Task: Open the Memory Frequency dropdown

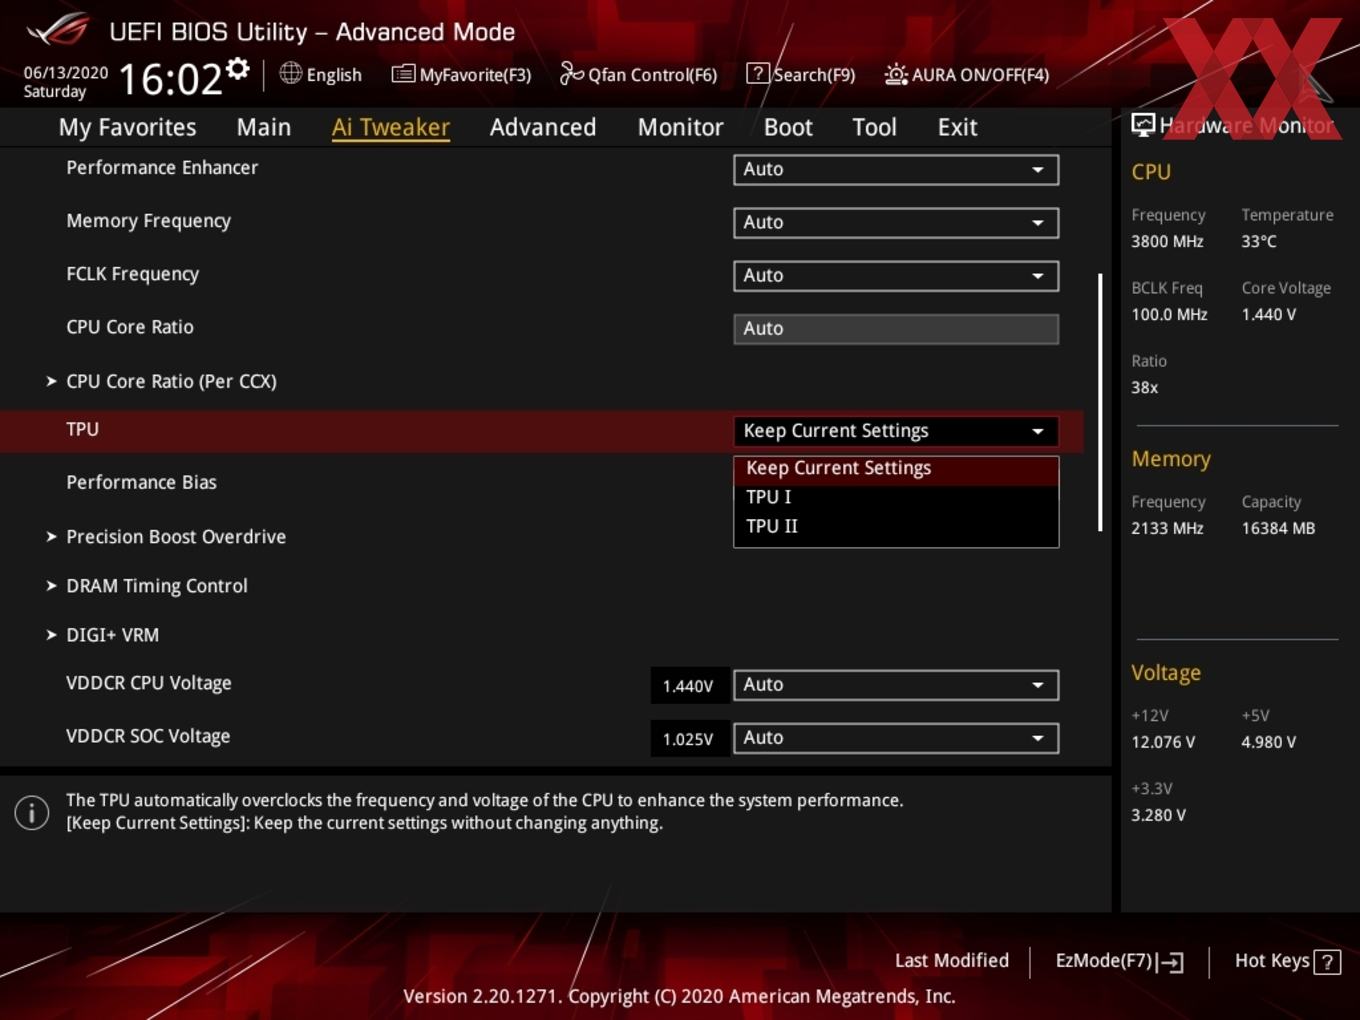Action: 896,222
